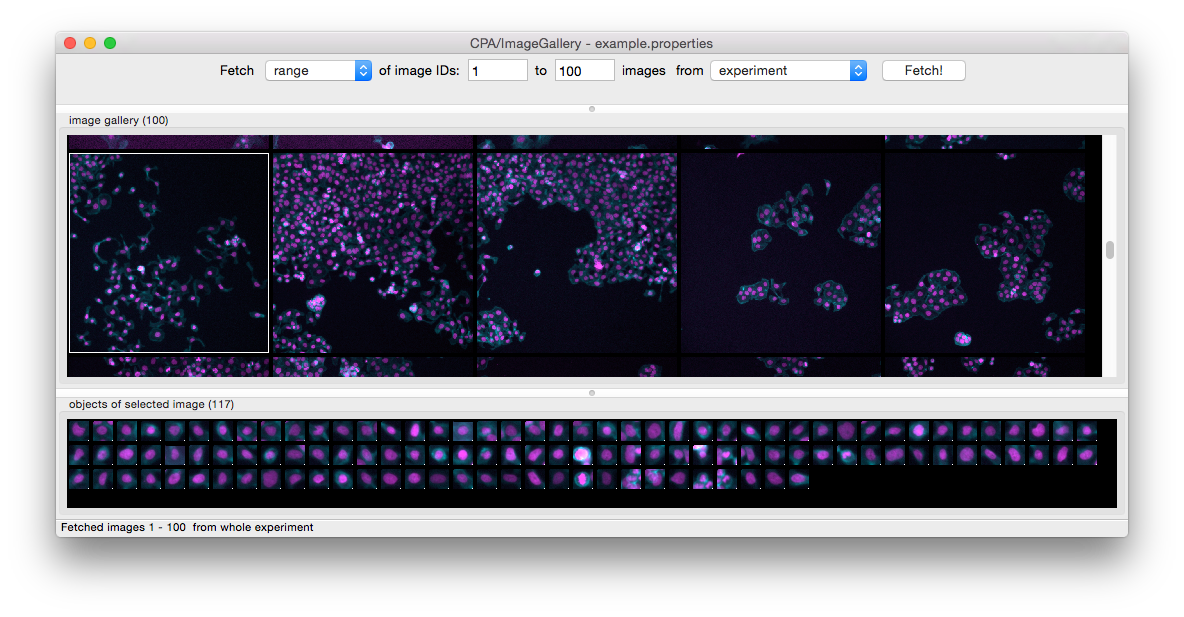Screen dimensions: 1184x617
Task: Select the bright white object in second row
Action: (584, 455)
